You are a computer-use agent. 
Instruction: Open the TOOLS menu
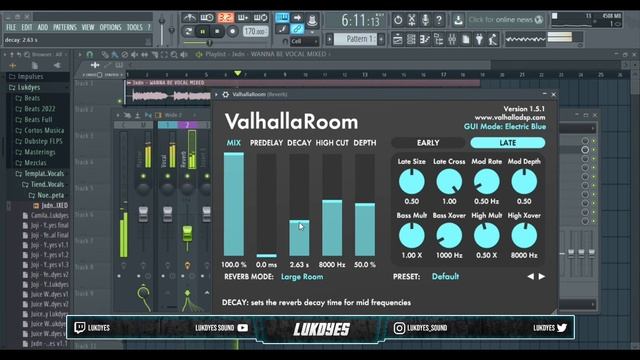click(134, 27)
